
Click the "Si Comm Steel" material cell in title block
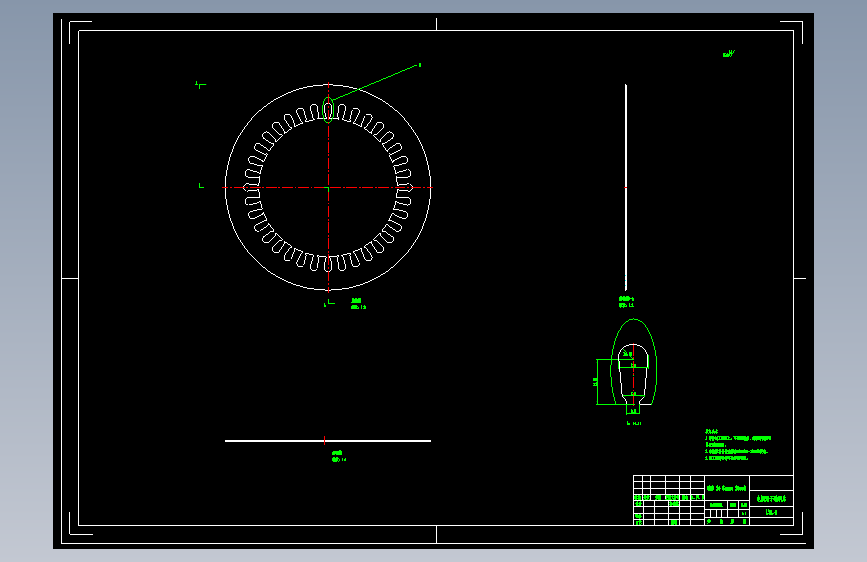coord(727,488)
